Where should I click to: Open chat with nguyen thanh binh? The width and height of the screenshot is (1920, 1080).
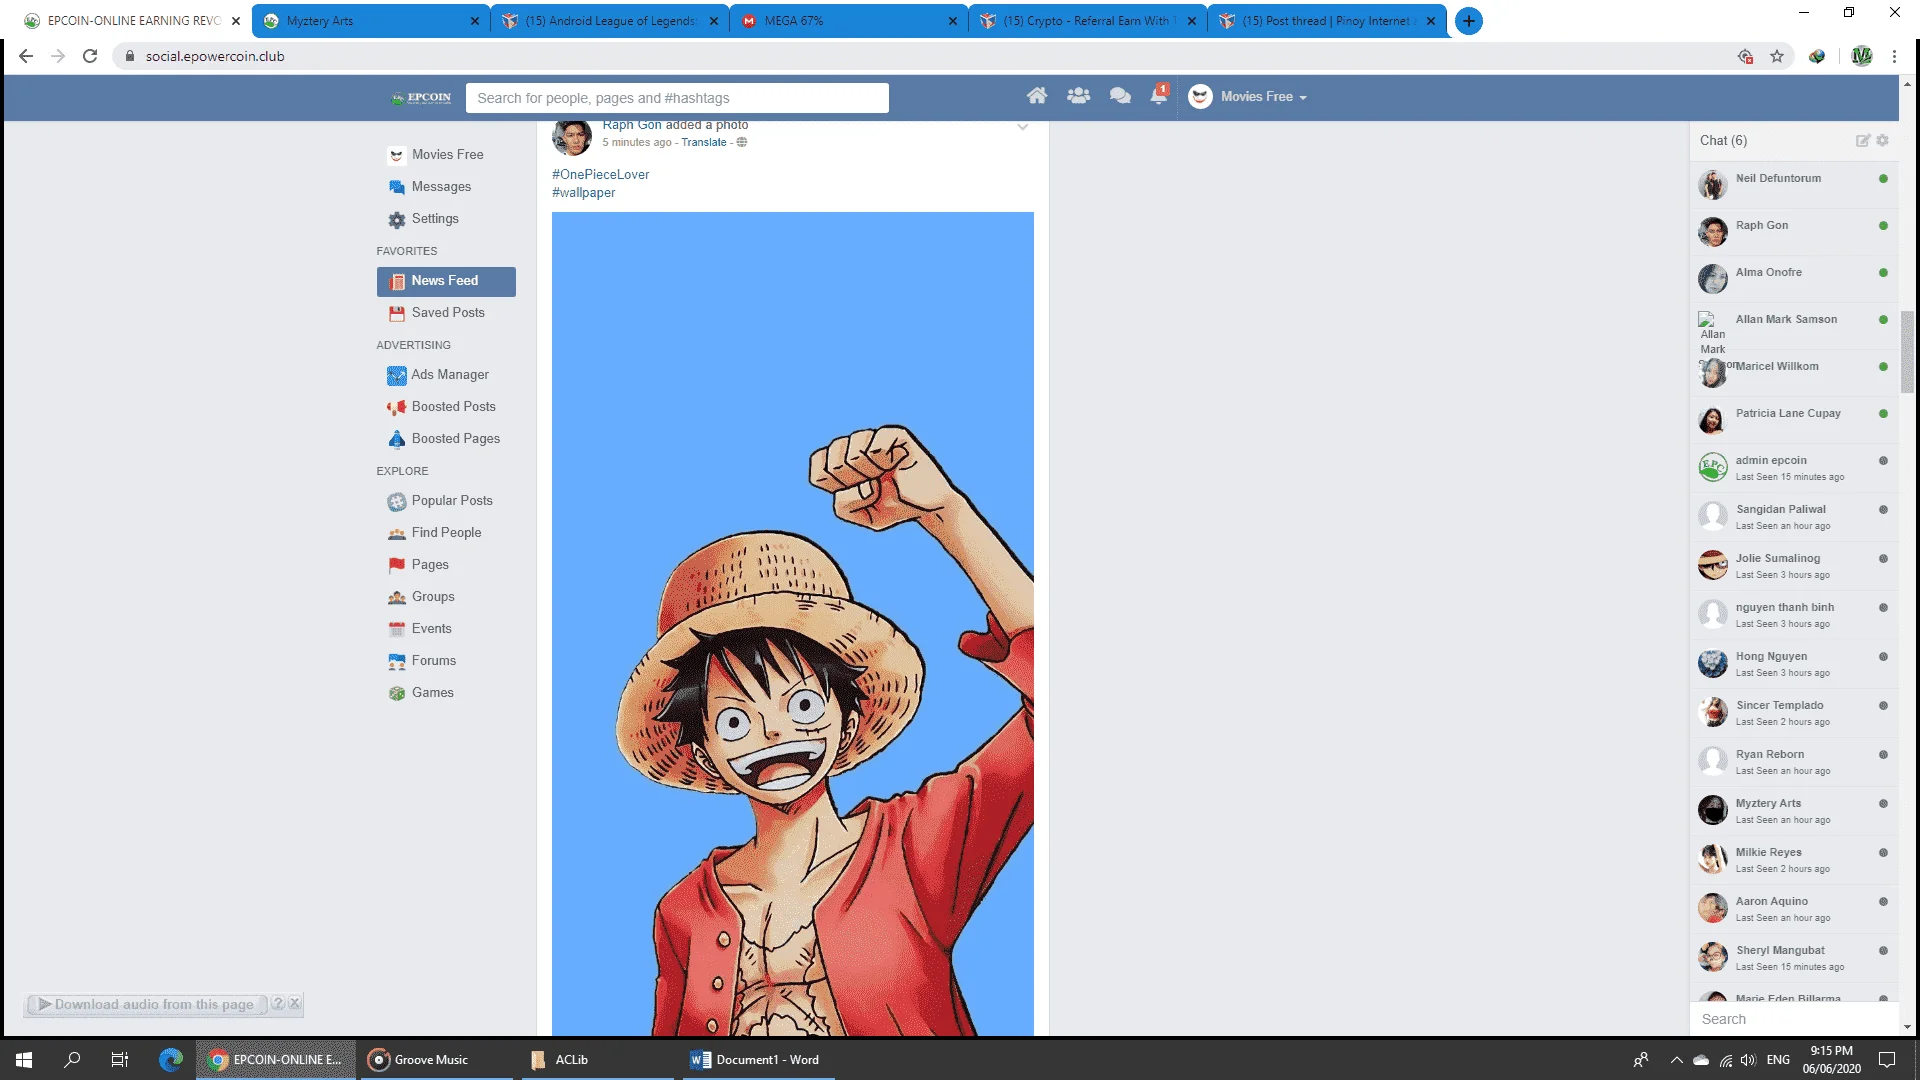coord(1794,614)
